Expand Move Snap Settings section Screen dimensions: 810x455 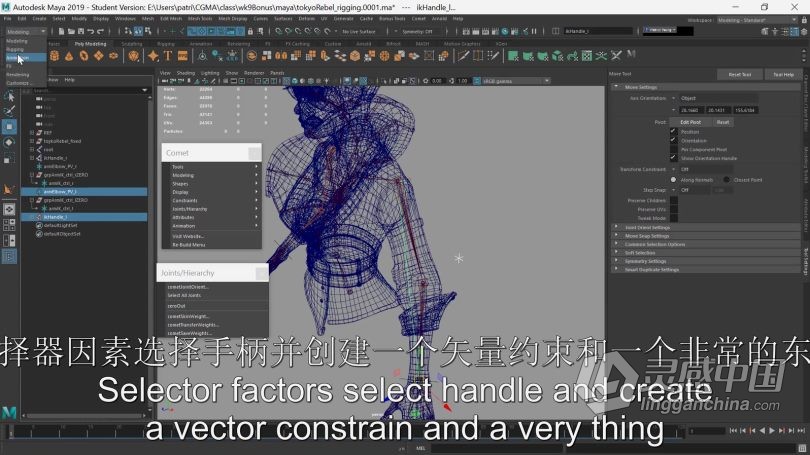click(705, 236)
